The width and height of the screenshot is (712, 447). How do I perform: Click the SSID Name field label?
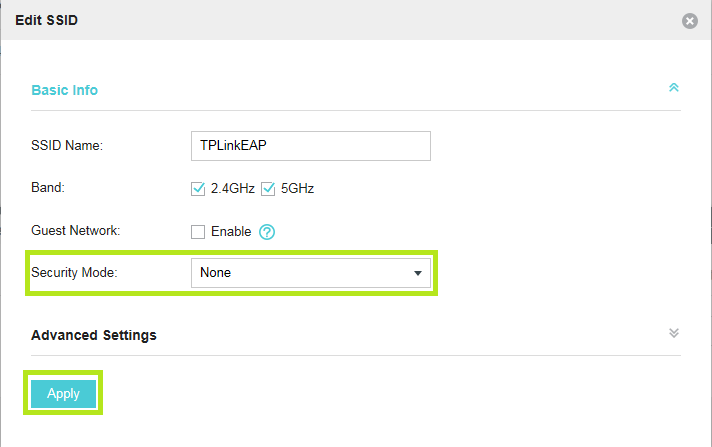point(67,146)
